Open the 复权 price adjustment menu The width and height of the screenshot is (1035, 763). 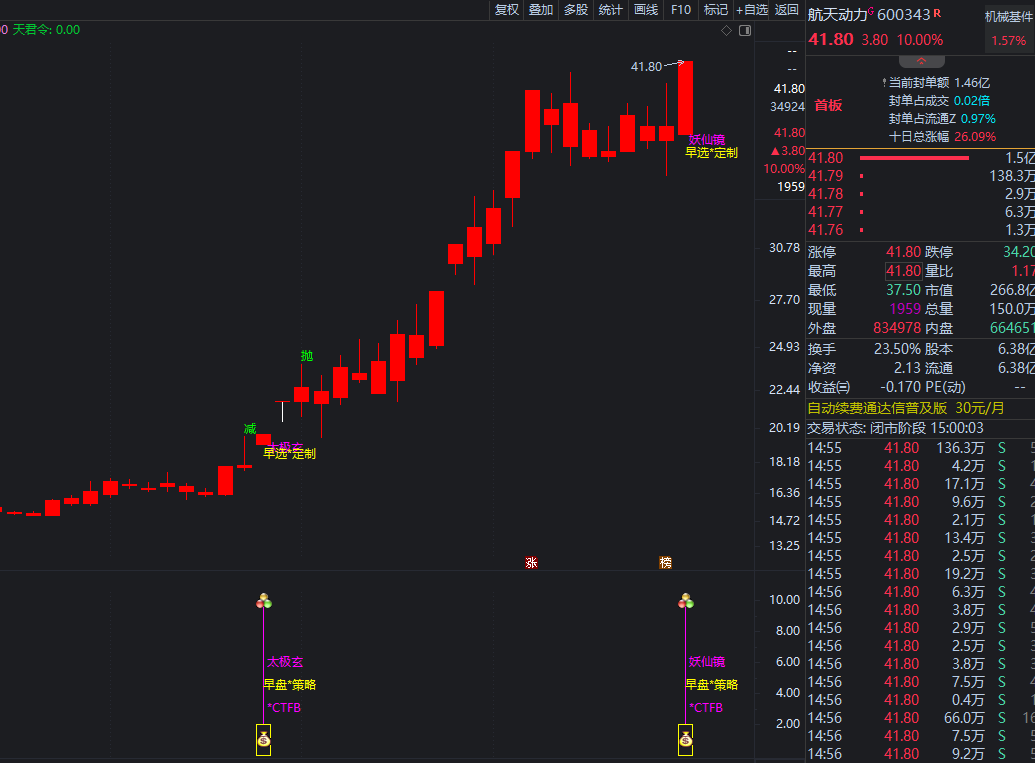pos(507,10)
